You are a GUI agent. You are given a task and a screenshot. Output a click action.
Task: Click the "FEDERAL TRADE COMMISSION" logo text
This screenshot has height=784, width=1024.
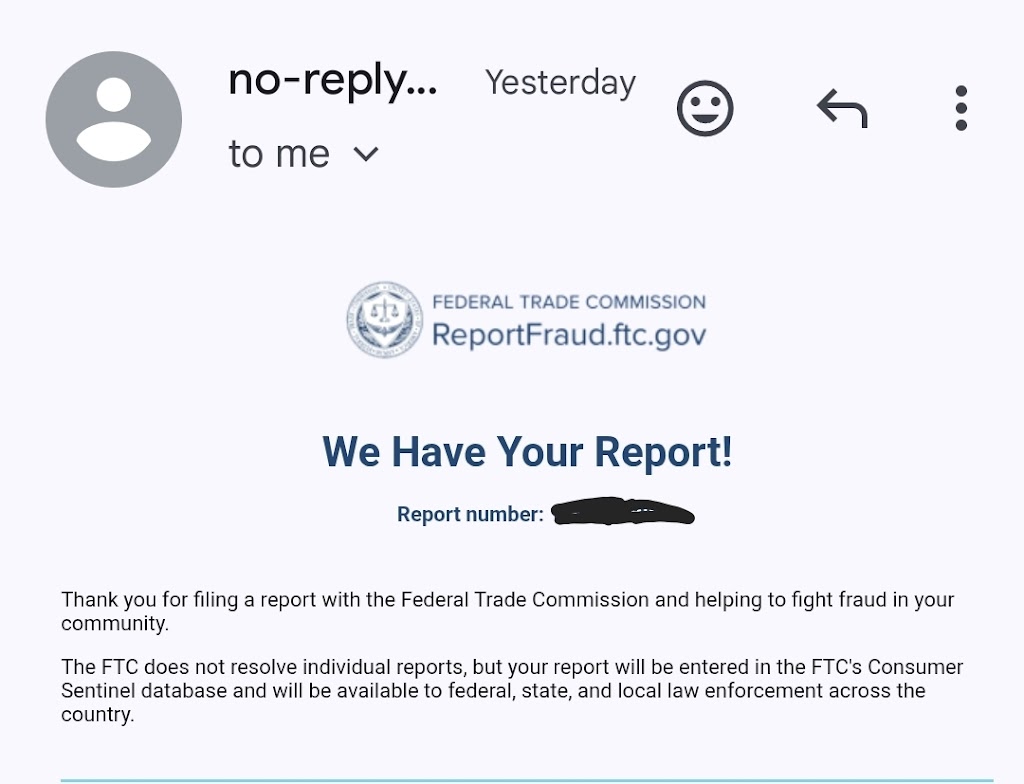[x=568, y=302]
